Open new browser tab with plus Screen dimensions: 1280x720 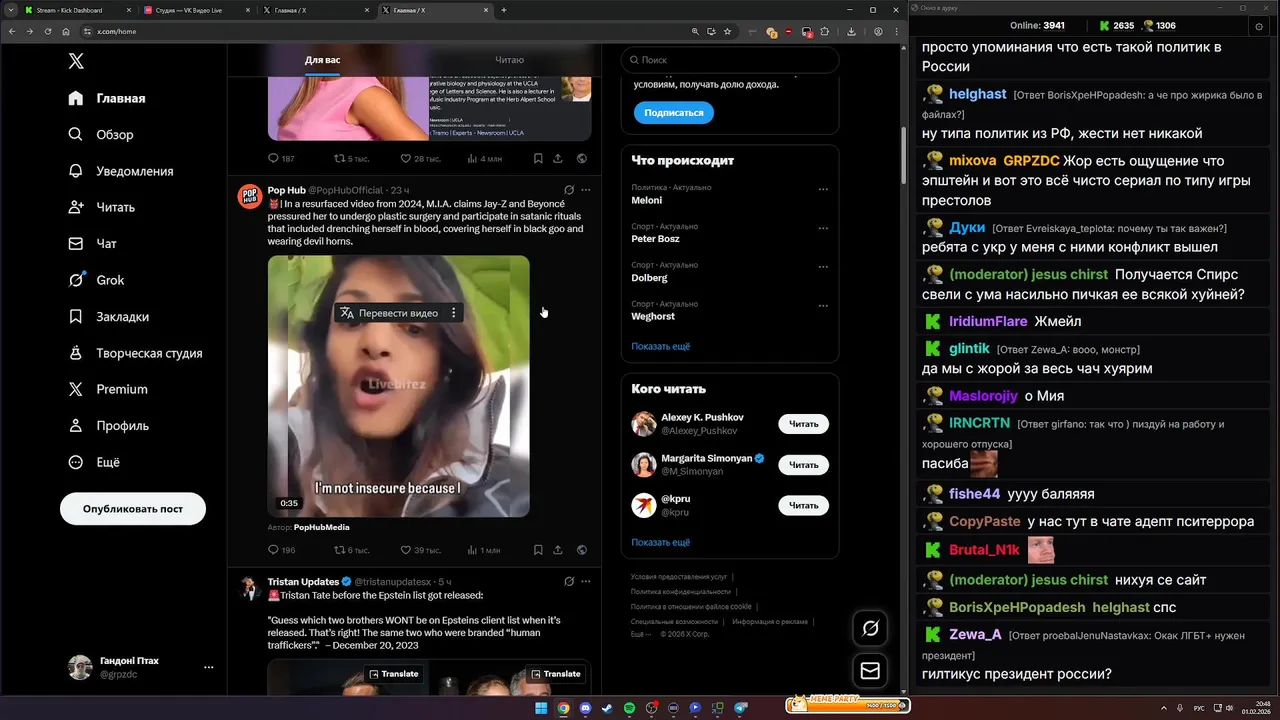pos(503,10)
